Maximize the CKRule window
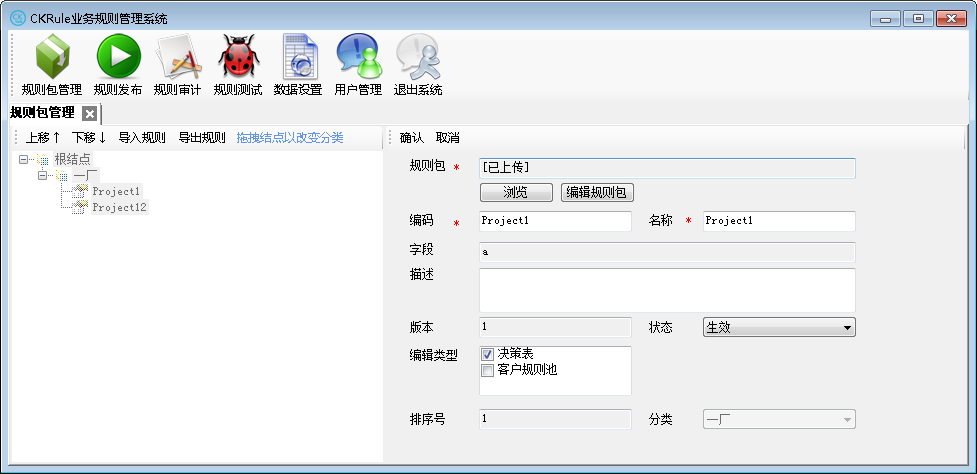 [918, 19]
